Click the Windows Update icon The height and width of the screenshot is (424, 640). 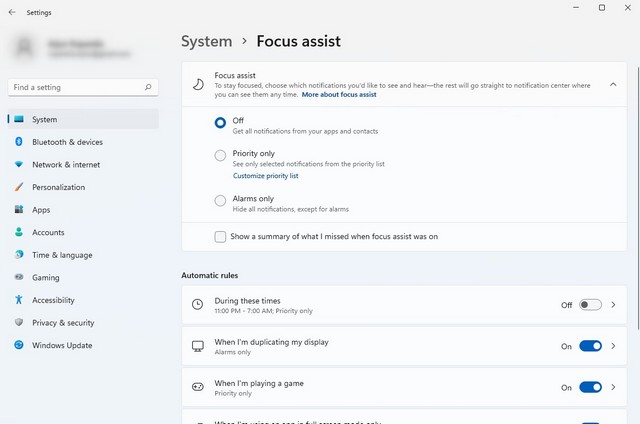tap(19, 345)
